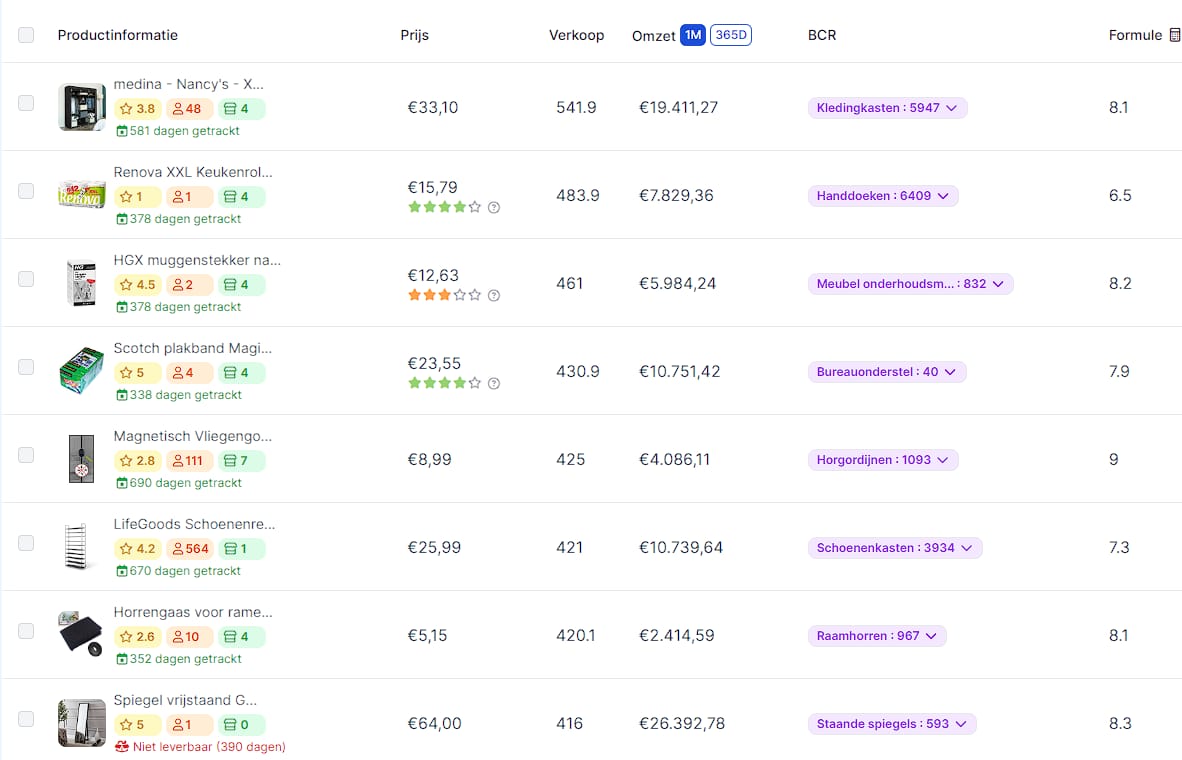Toggle the select-all checkbox in the header
This screenshot has width=1182, height=760.
pyautogui.click(x=26, y=35)
